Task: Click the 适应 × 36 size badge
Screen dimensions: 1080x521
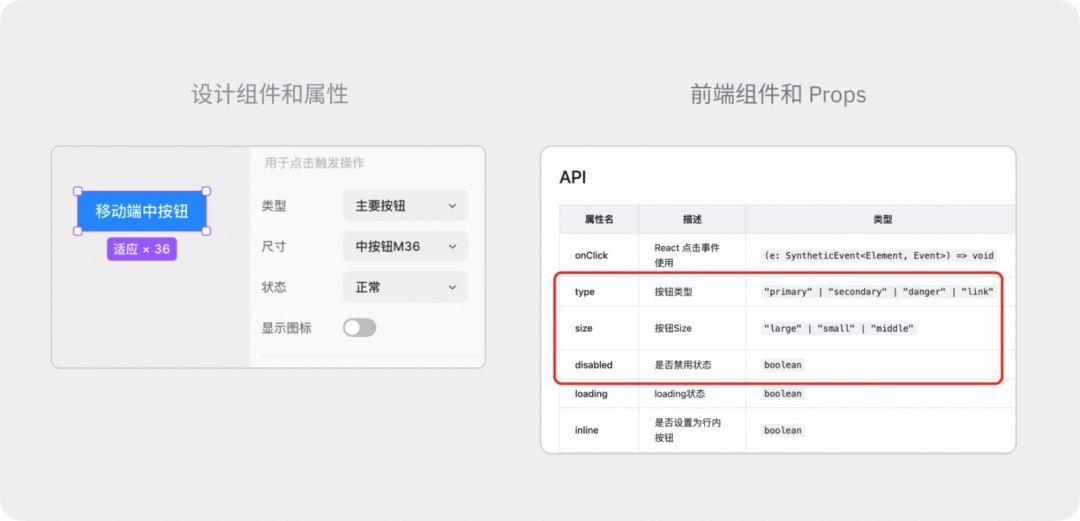Action: pyautogui.click(x=142, y=249)
